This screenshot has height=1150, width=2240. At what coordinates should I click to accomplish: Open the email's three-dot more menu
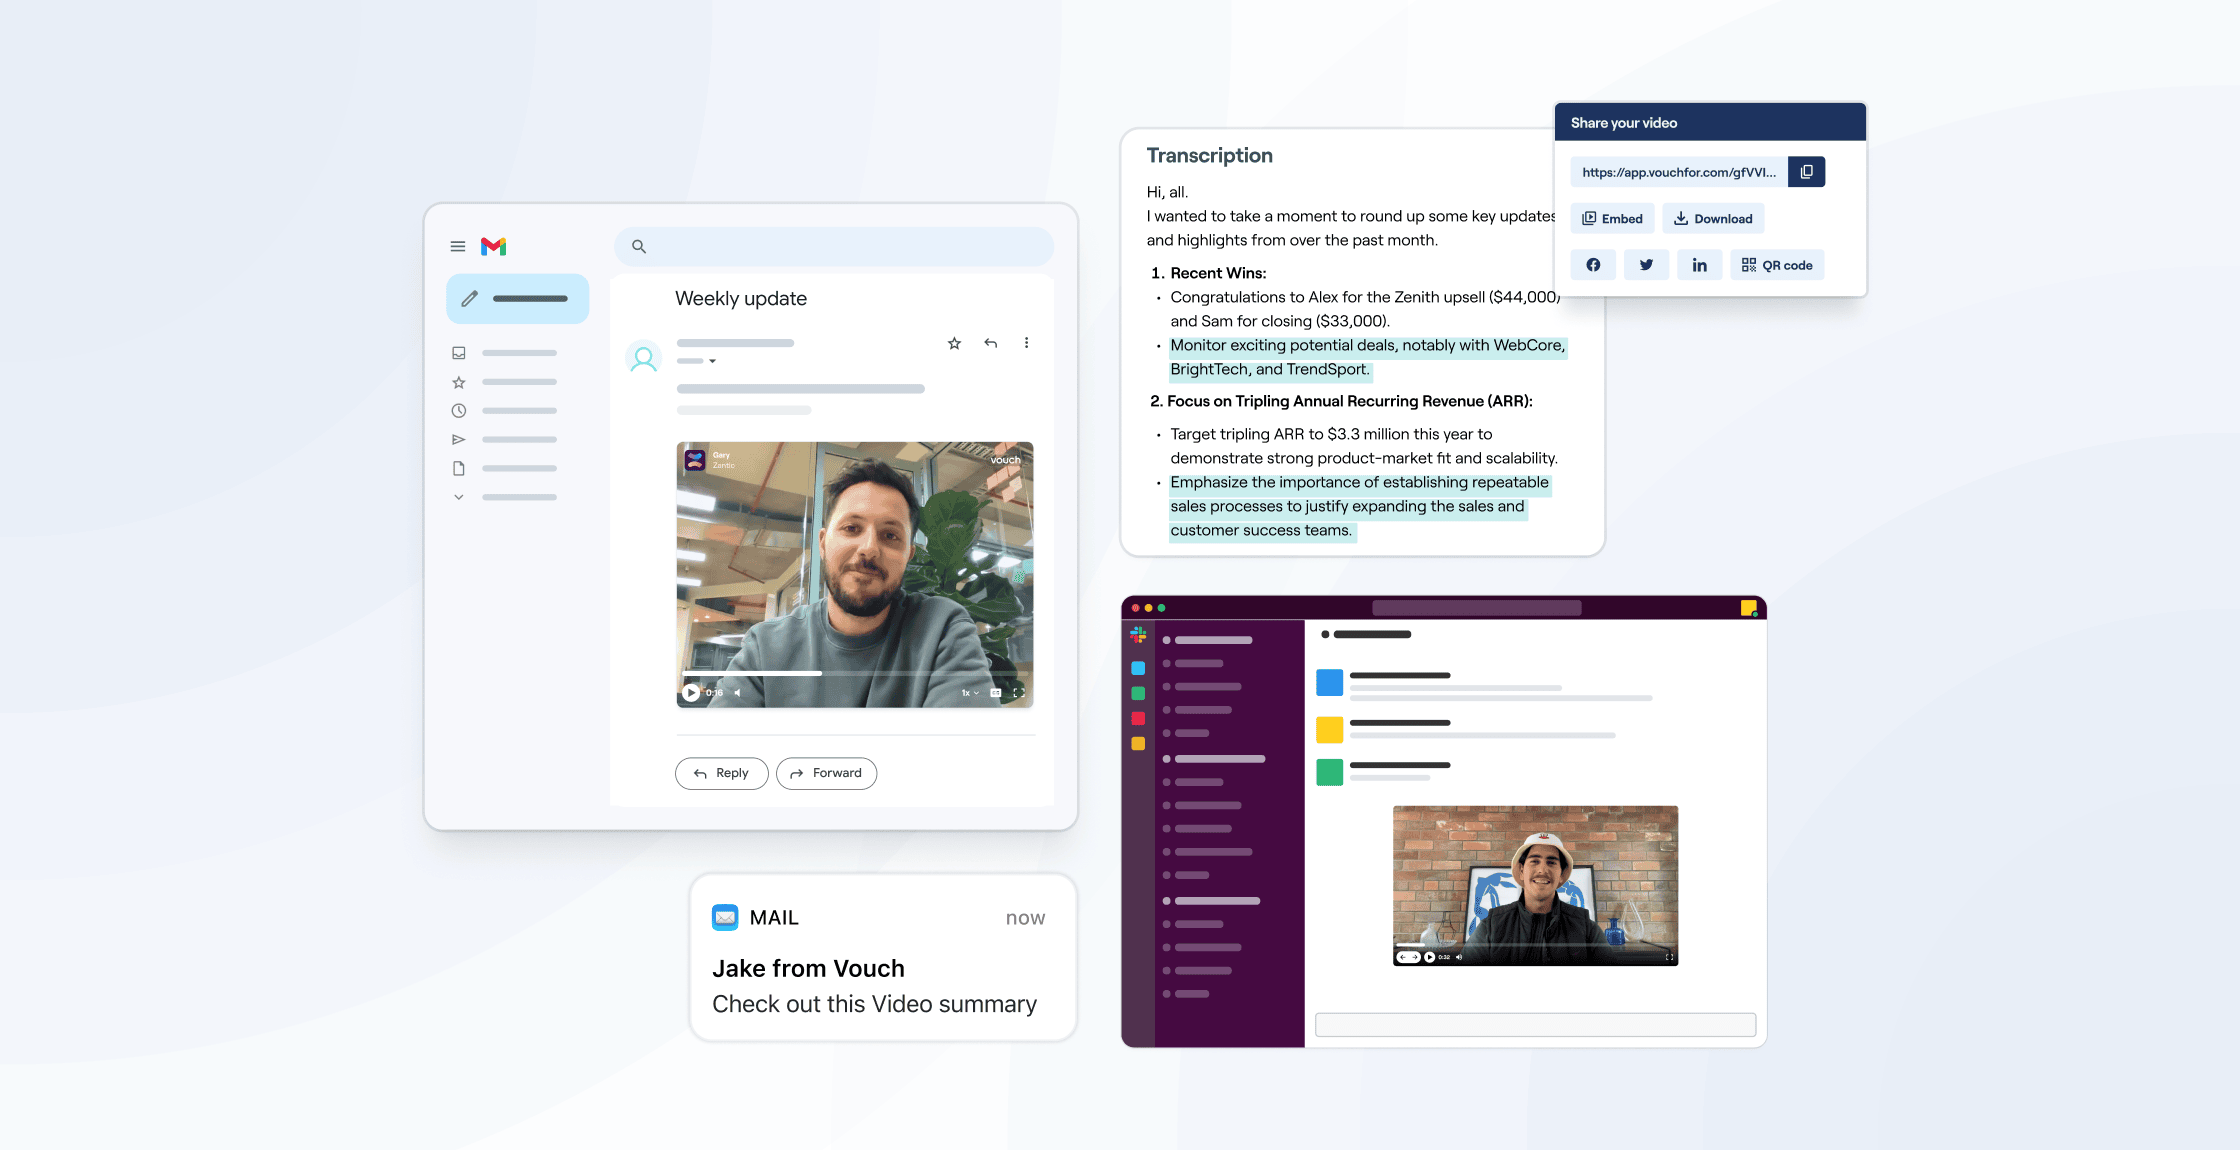tap(1026, 343)
